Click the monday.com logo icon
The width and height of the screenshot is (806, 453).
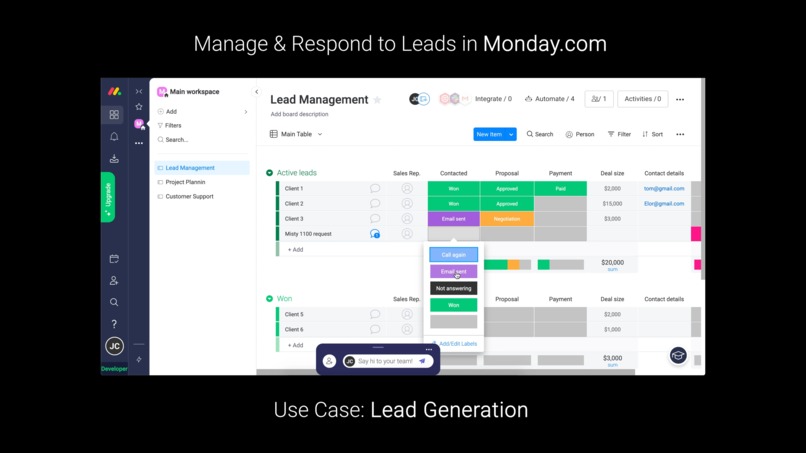click(x=114, y=92)
